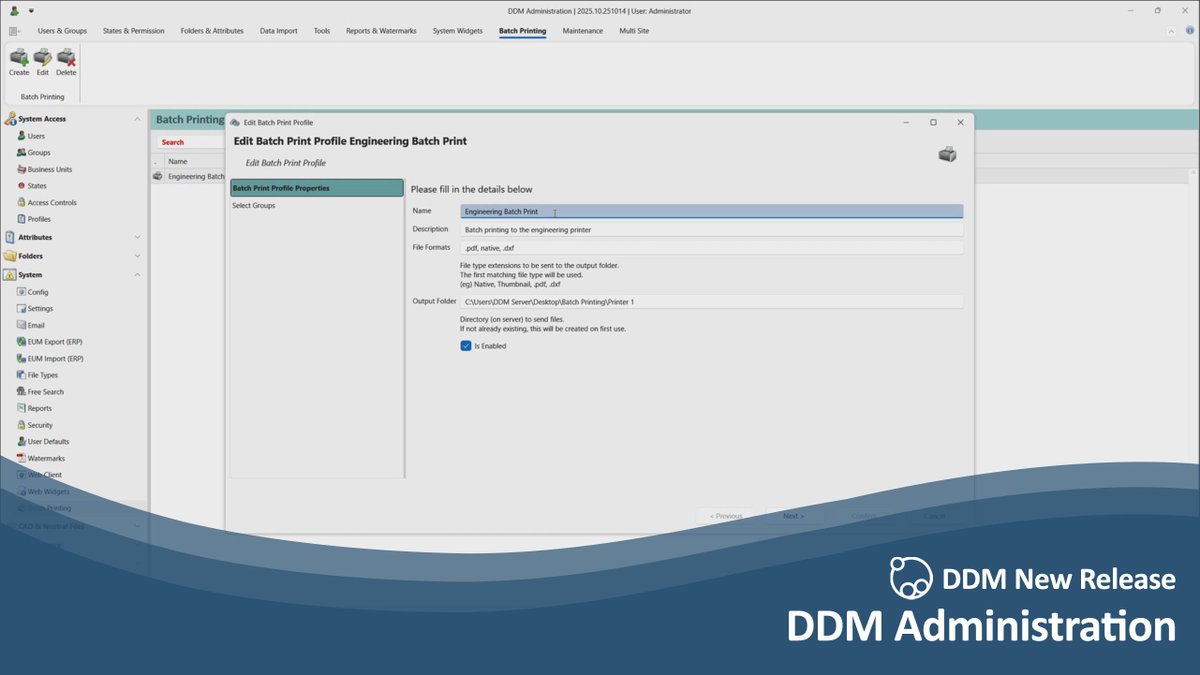Switch to the Maintenance ribbon tab
1200x675 pixels.
pyautogui.click(x=583, y=31)
